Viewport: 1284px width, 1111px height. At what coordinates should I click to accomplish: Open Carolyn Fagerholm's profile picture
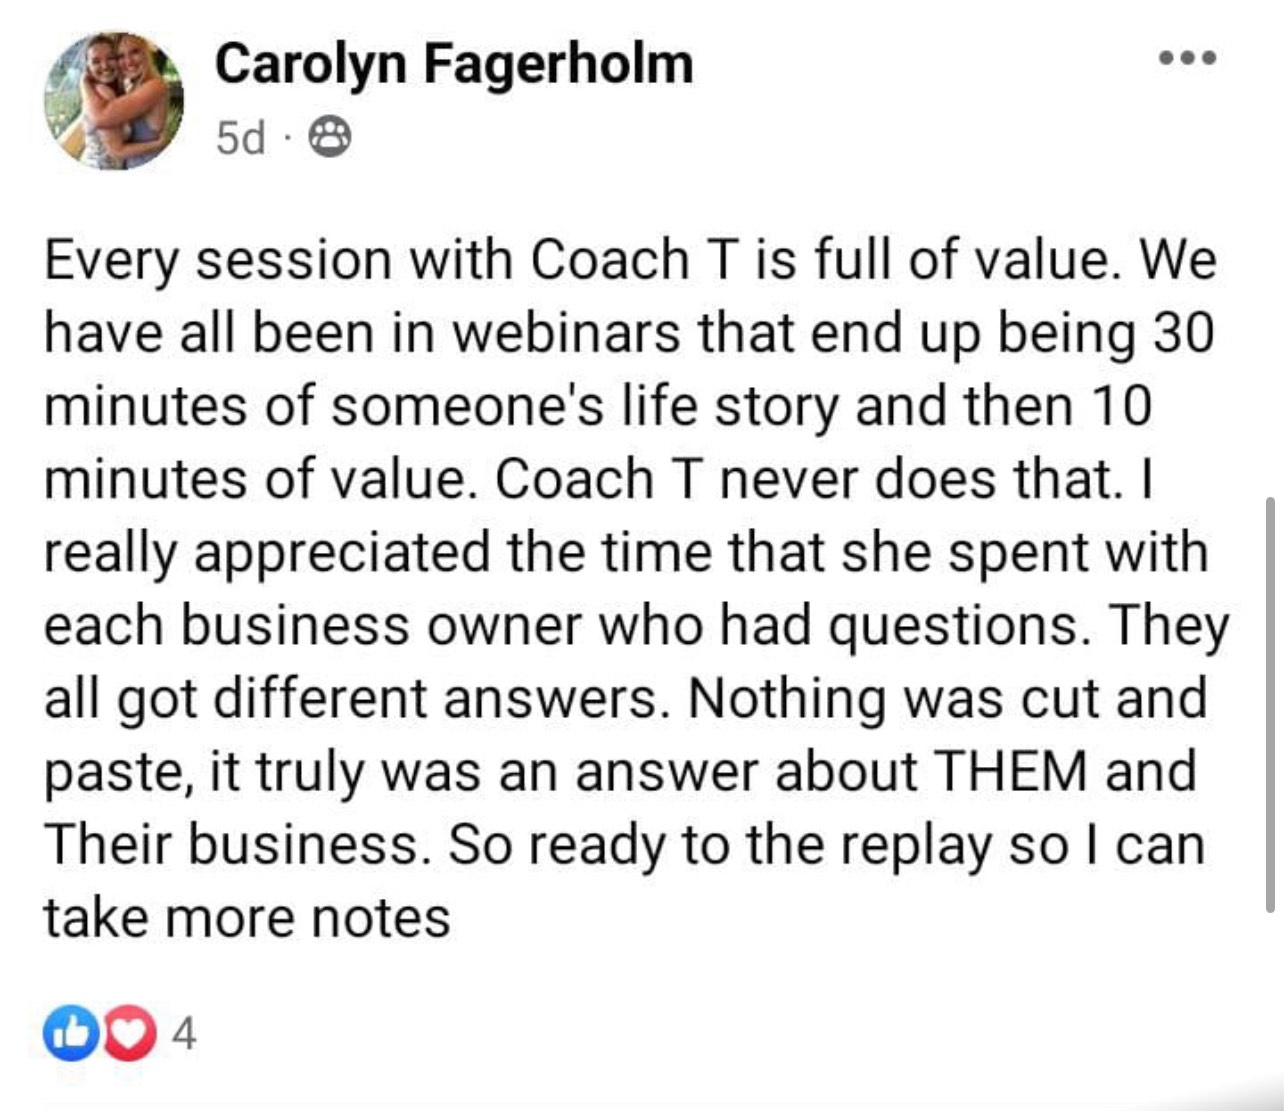[114, 100]
